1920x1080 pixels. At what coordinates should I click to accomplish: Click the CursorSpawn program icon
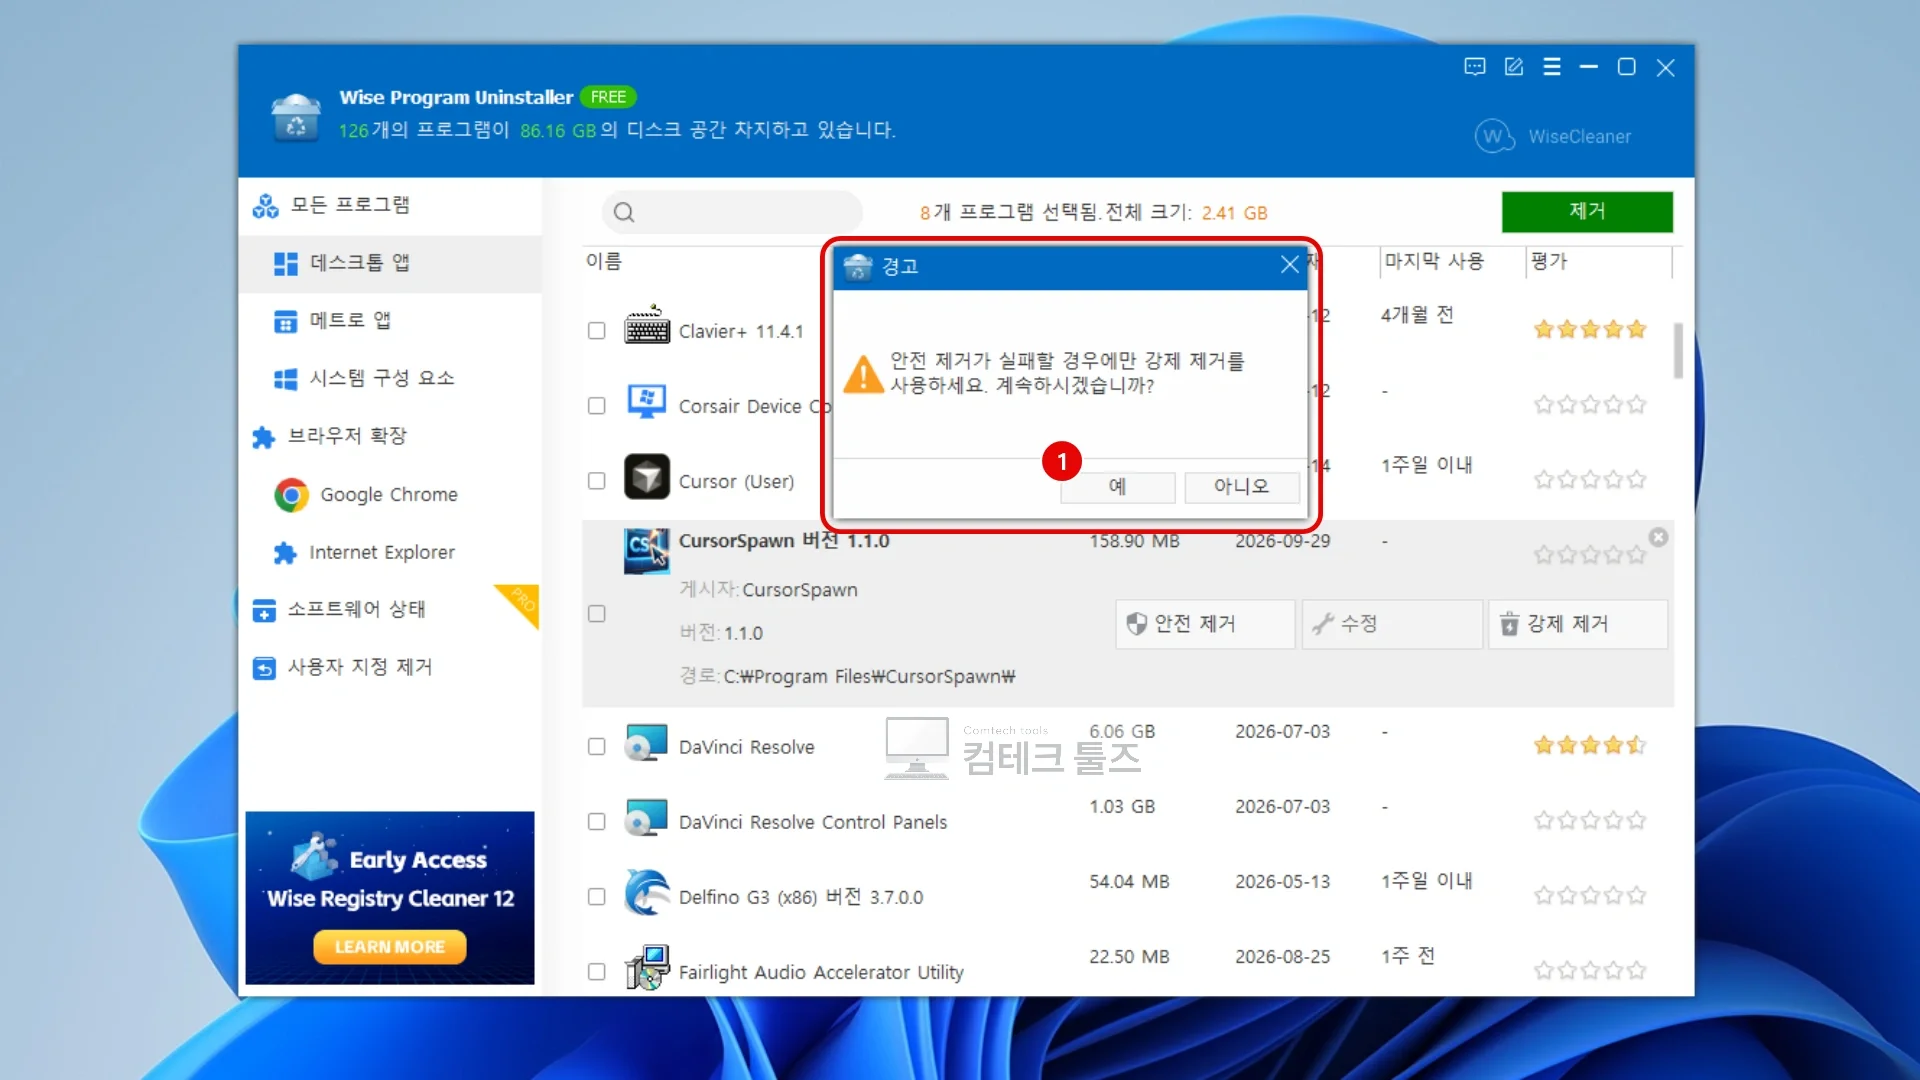click(x=647, y=551)
